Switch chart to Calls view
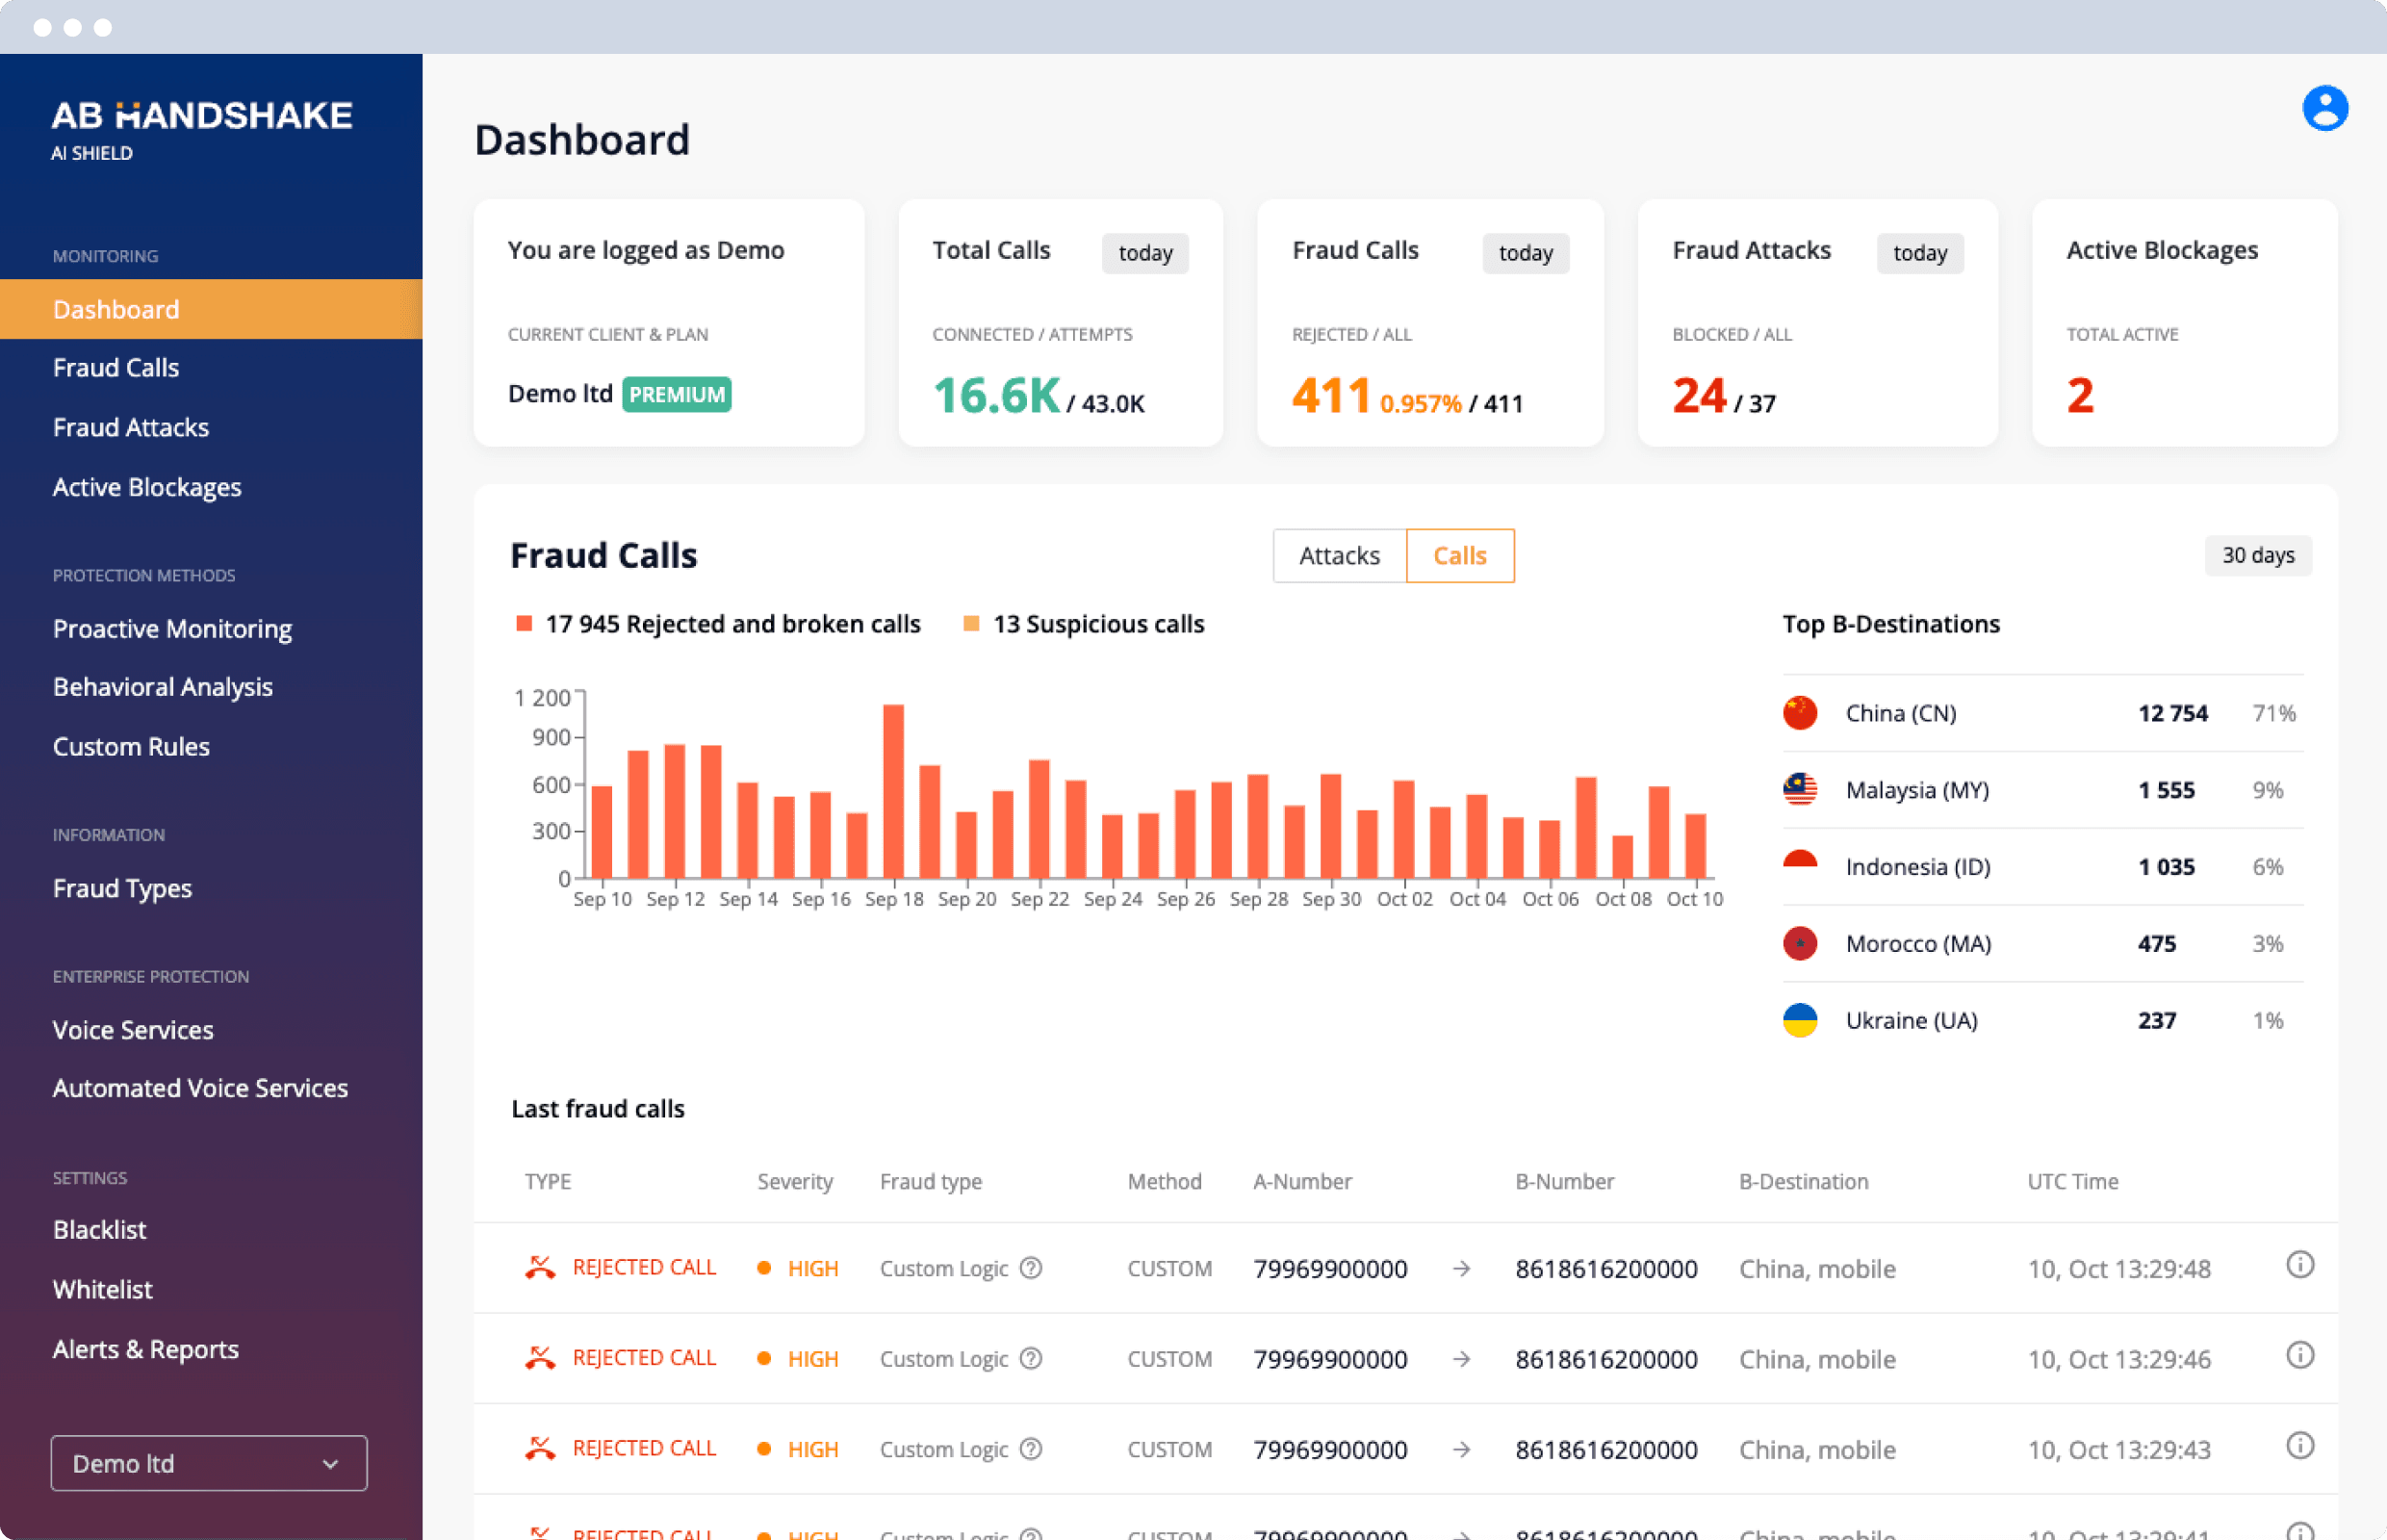 [x=1460, y=555]
